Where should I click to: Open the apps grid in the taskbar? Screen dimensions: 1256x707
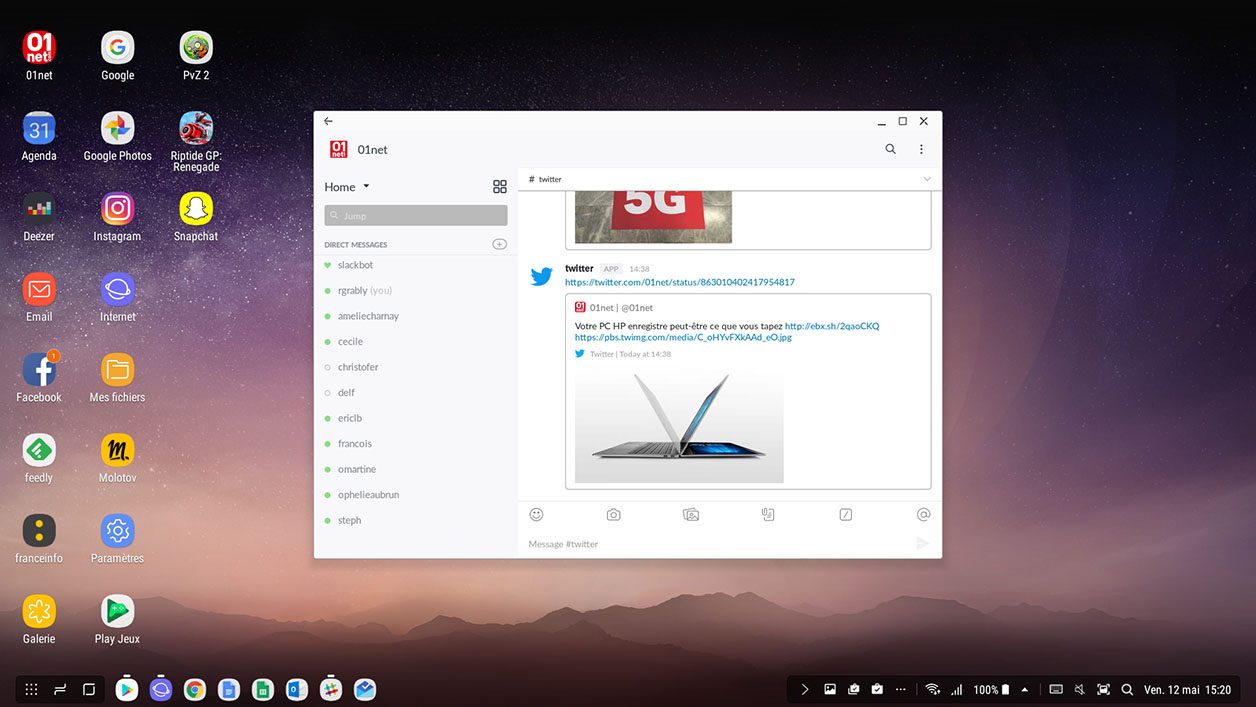[x=31, y=689]
